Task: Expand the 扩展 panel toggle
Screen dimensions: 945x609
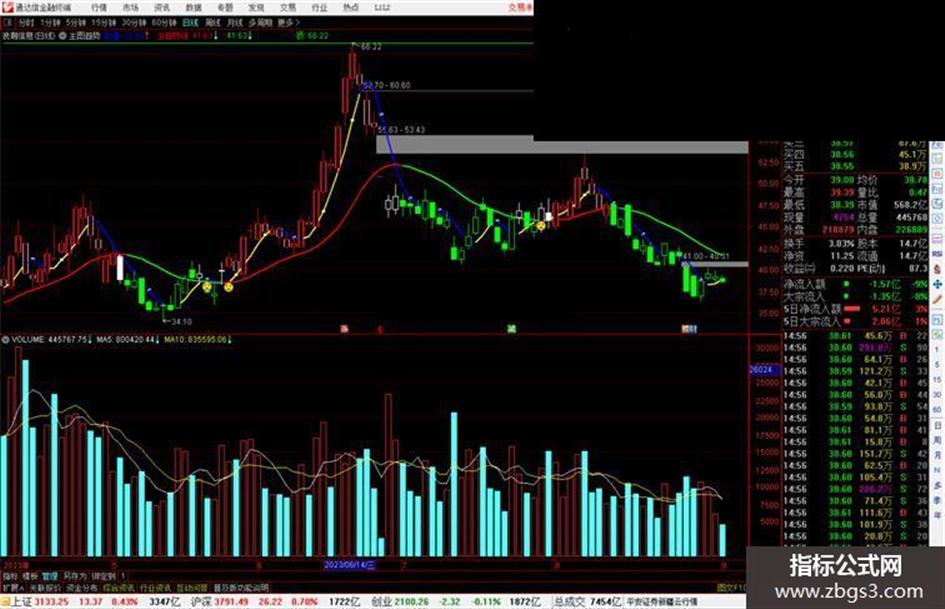Action: (13, 587)
